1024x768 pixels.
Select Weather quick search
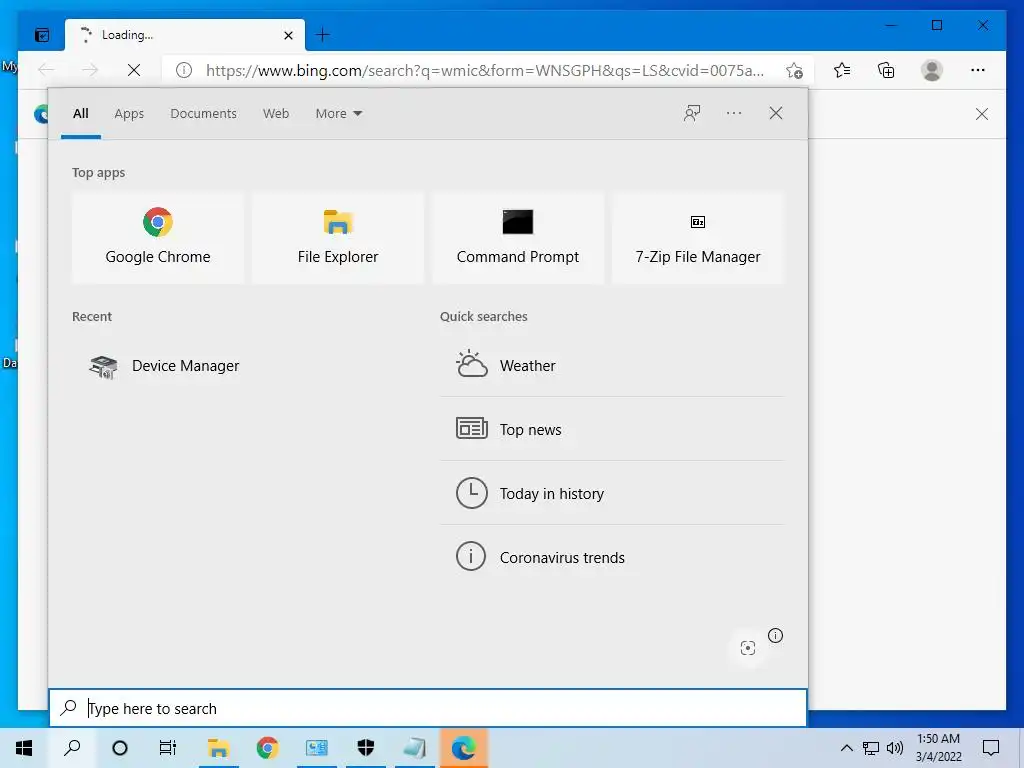tap(612, 366)
